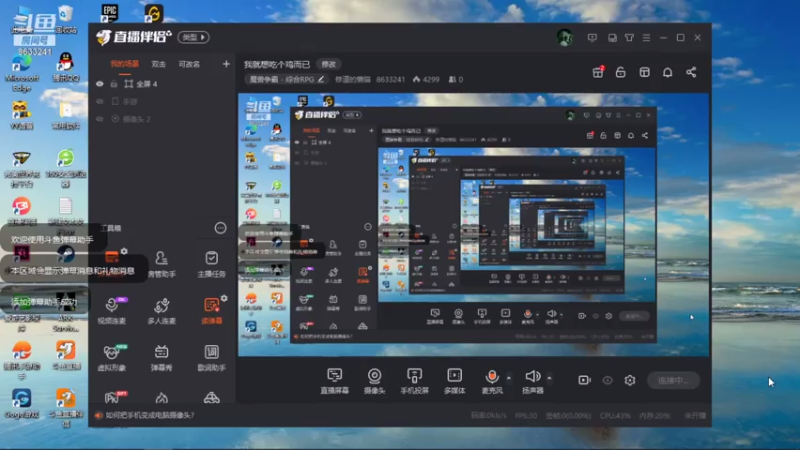Open the mode switch pill beside logo
The width and height of the screenshot is (800, 450).
coord(193,37)
